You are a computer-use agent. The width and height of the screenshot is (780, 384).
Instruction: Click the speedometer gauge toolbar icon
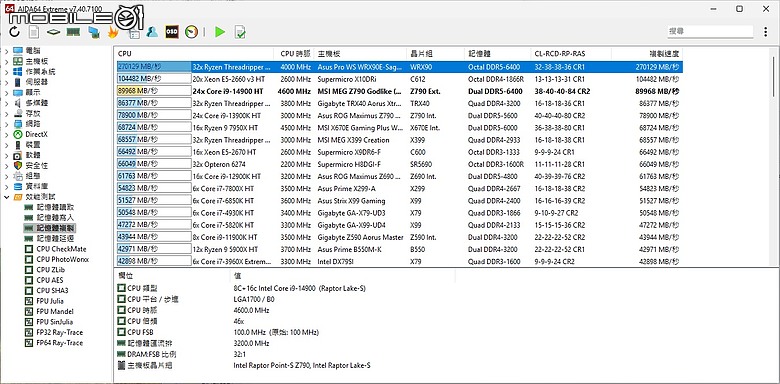click(x=192, y=32)
